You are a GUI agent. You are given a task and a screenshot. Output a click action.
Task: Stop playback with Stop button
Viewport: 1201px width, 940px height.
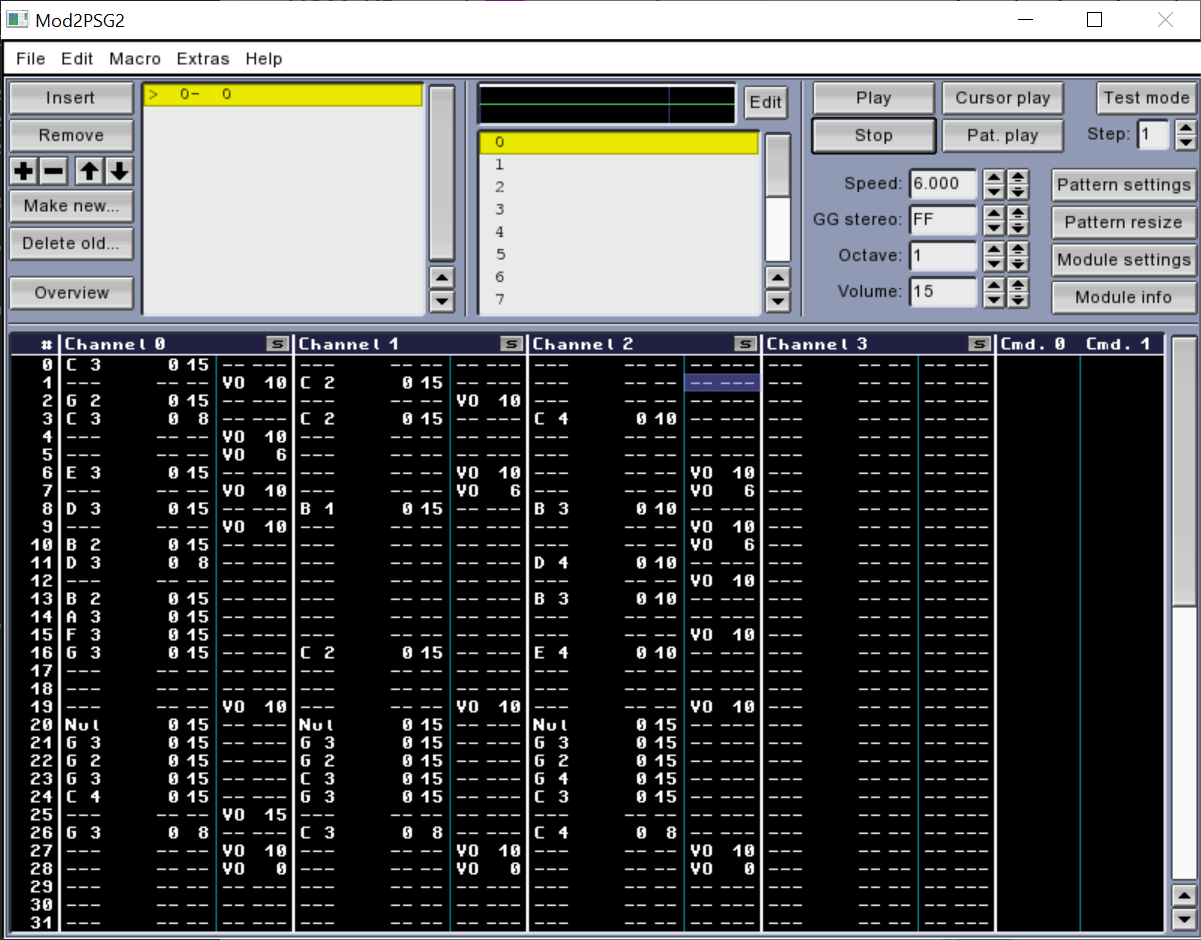tap(873, 135)
